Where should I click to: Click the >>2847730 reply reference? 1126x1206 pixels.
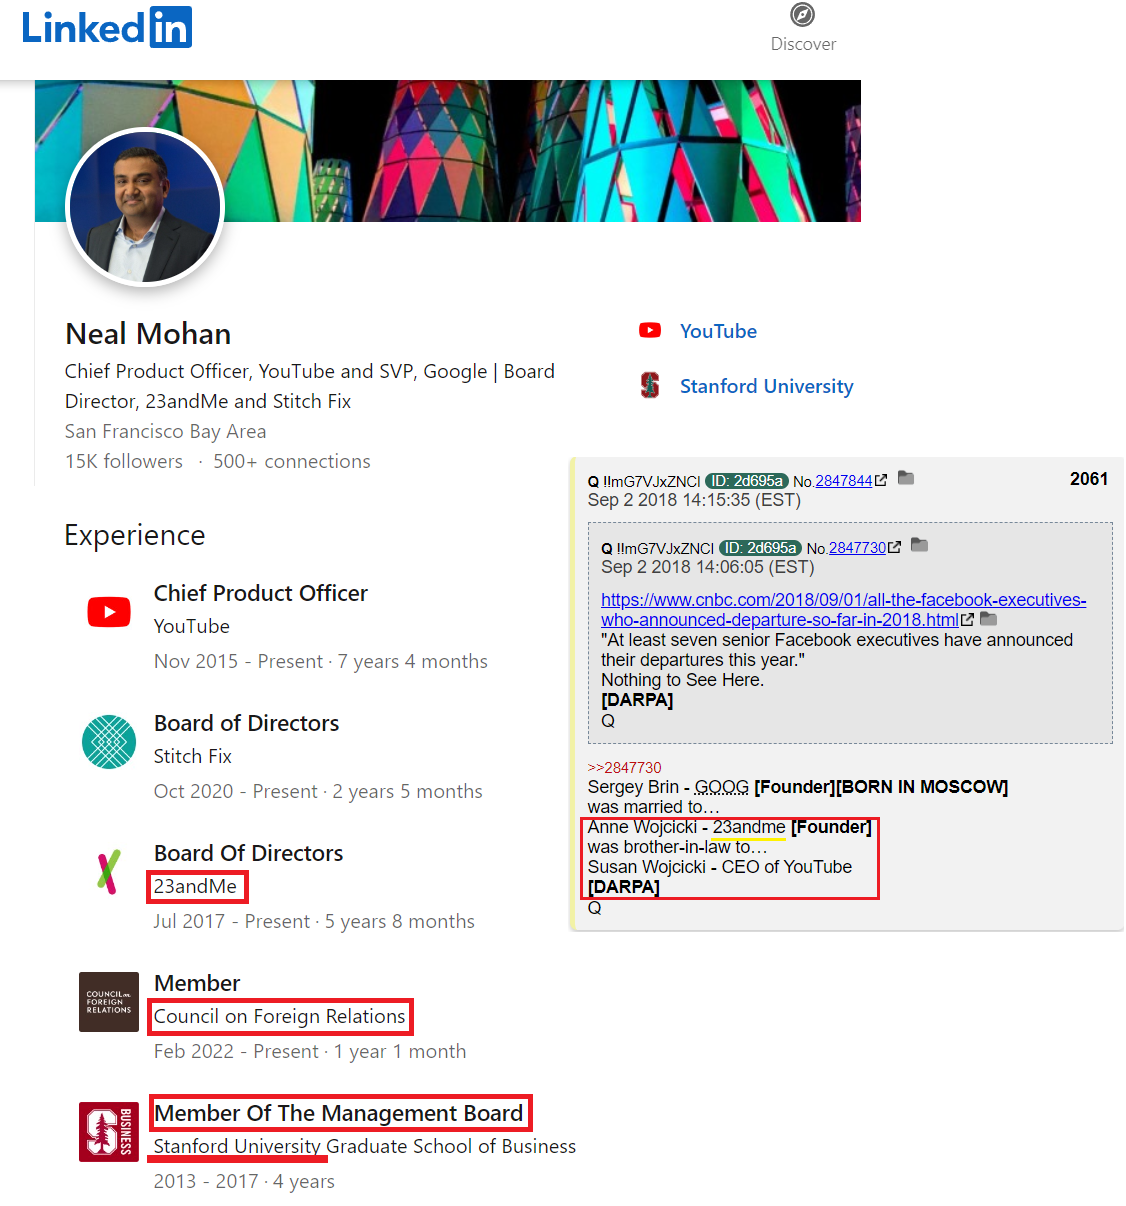tap(625, 768)
